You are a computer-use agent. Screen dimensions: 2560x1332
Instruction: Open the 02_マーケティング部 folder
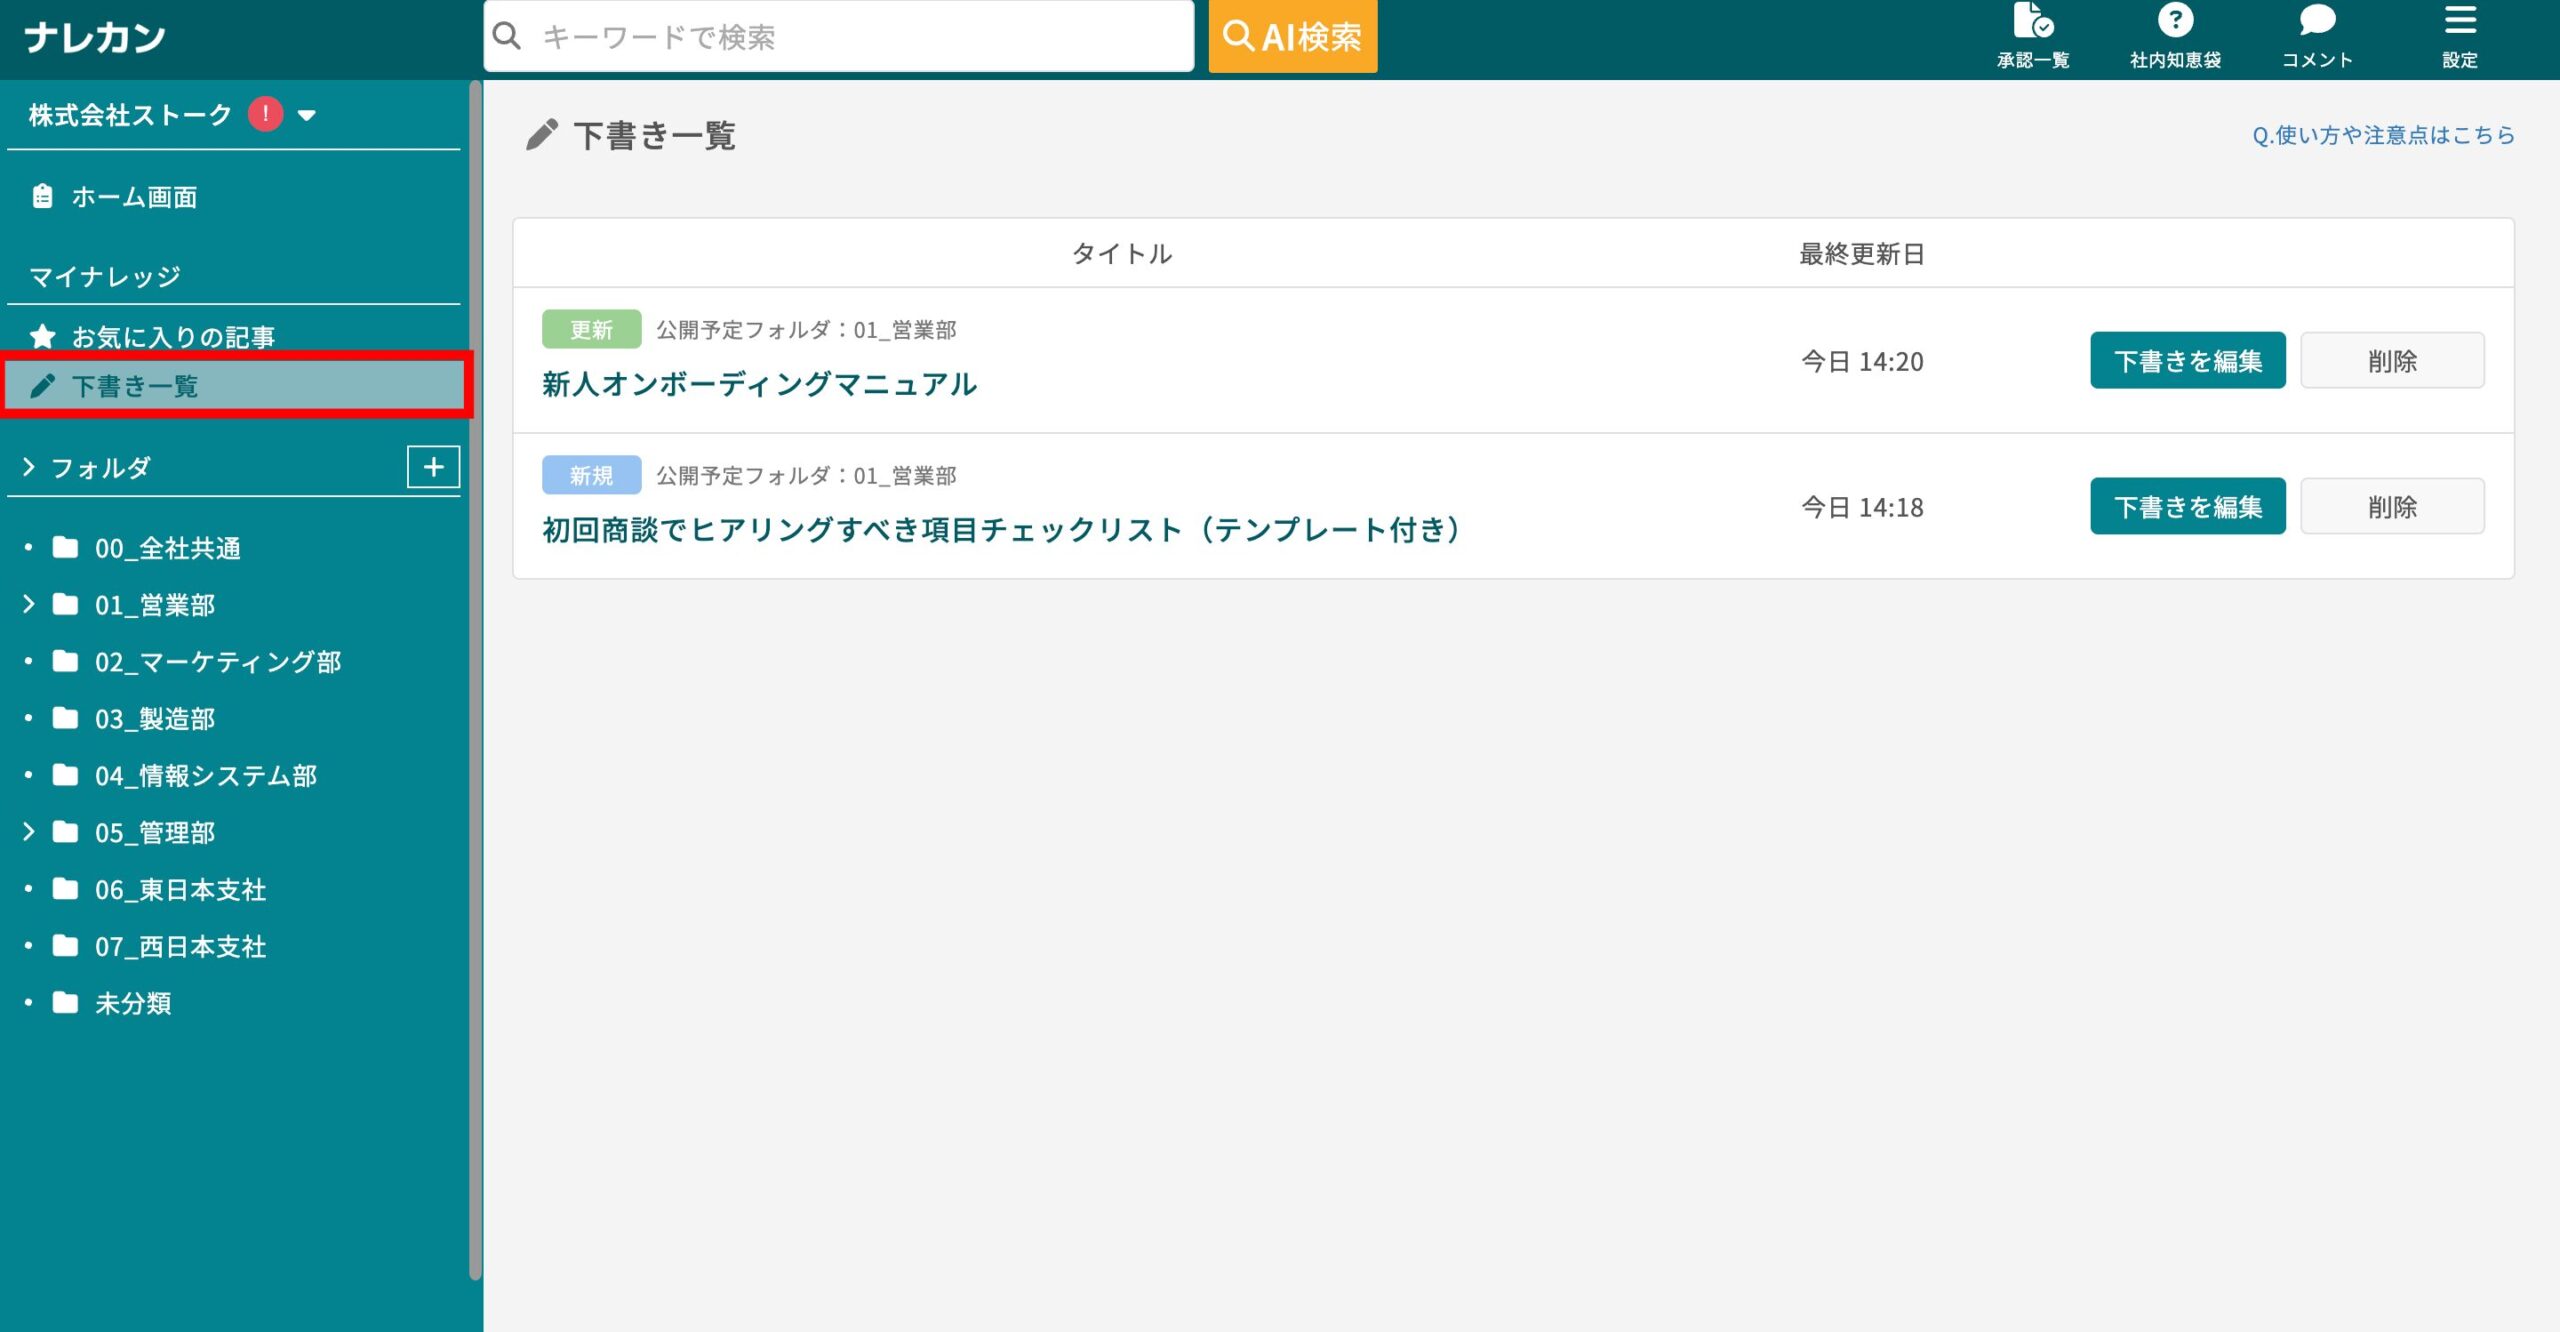(218, 662)
